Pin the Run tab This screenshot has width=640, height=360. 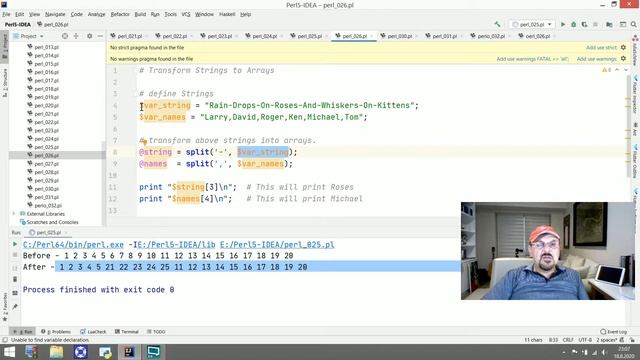tap(15, 307)
